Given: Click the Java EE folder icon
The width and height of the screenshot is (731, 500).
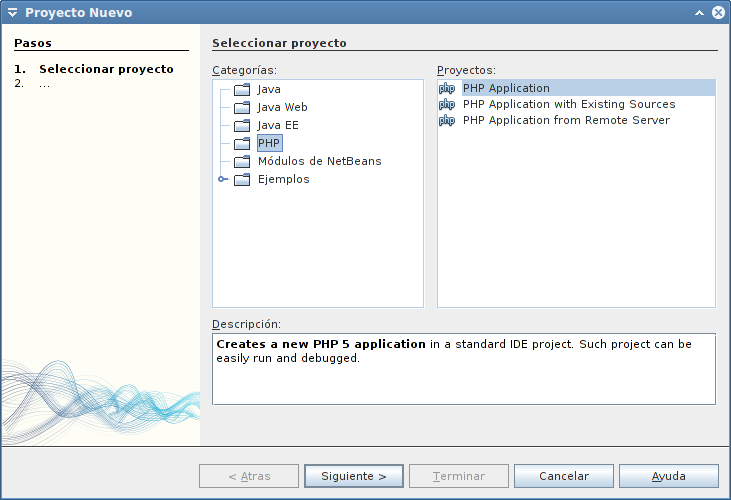Looking at the screenshot, I should pyautogui.click(x=242, y=125).
